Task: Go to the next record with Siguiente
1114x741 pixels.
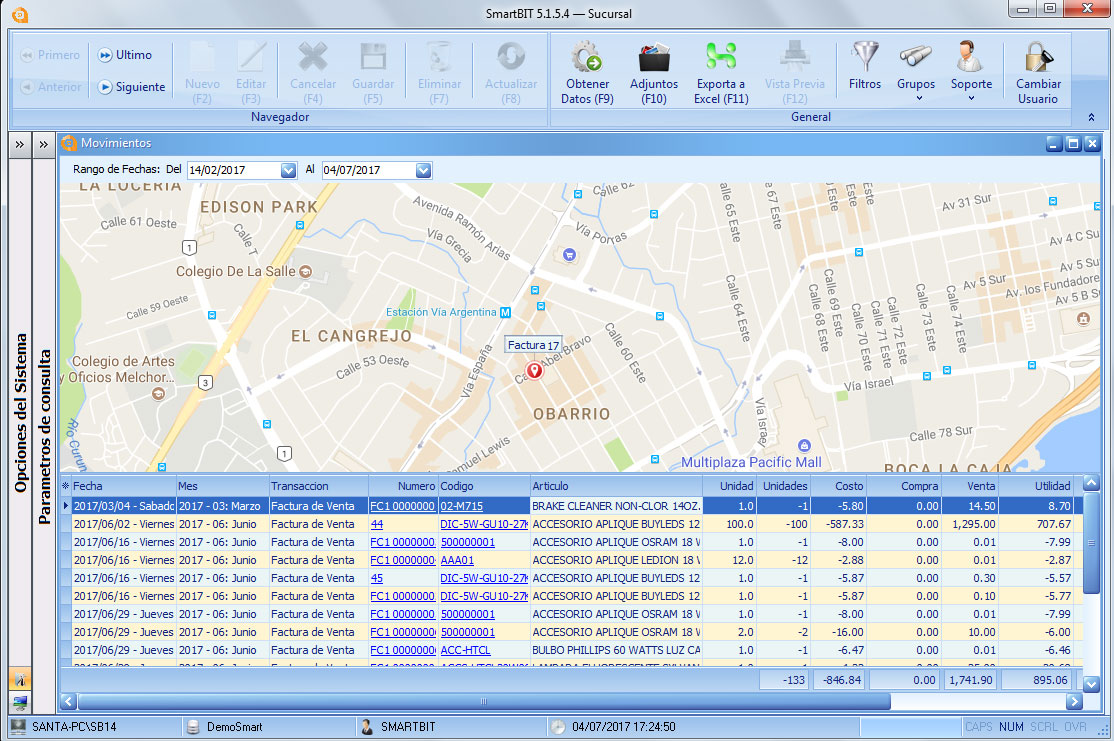Action: [131, 87]
